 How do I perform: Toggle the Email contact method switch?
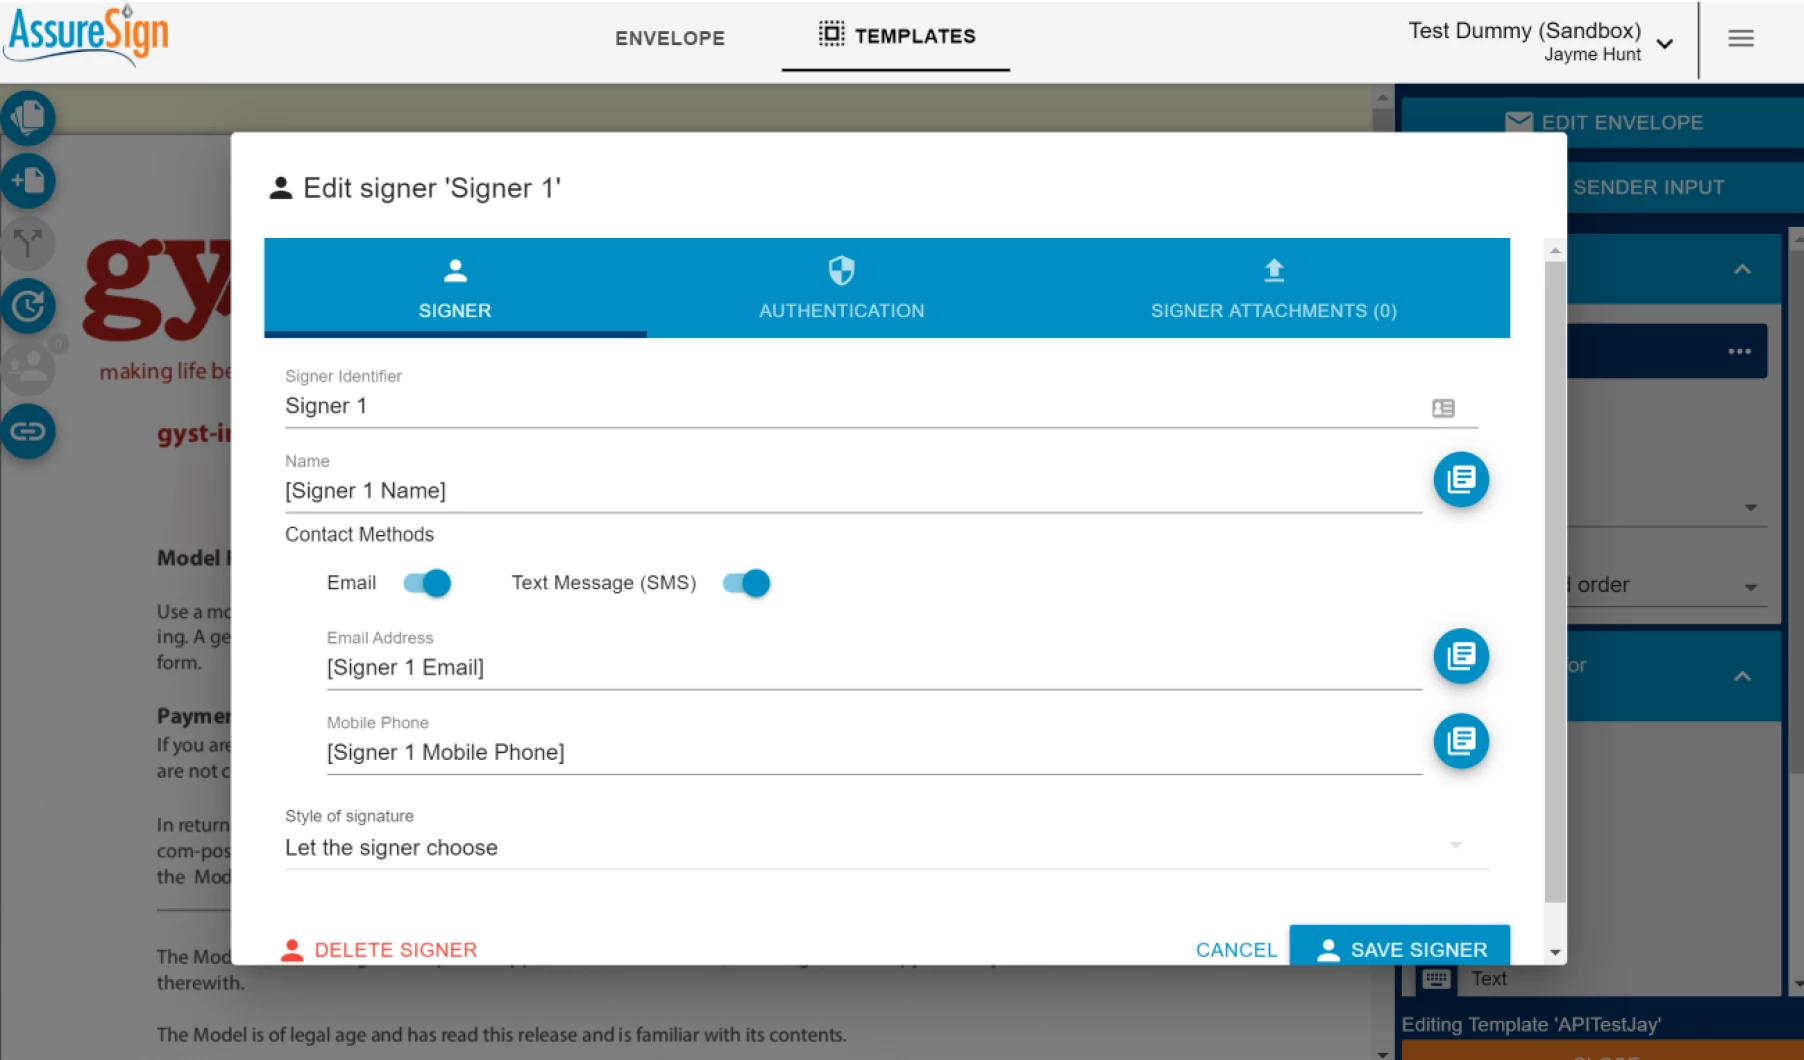point(428,583)
